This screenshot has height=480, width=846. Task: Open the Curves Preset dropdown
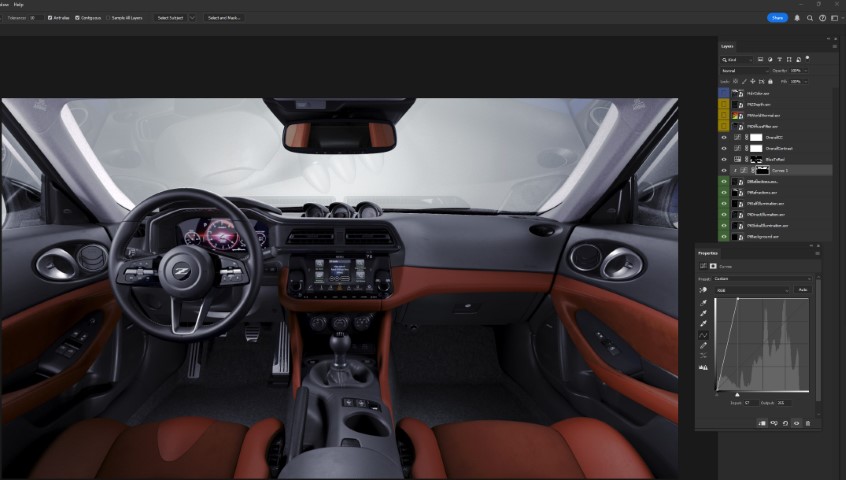765,279
